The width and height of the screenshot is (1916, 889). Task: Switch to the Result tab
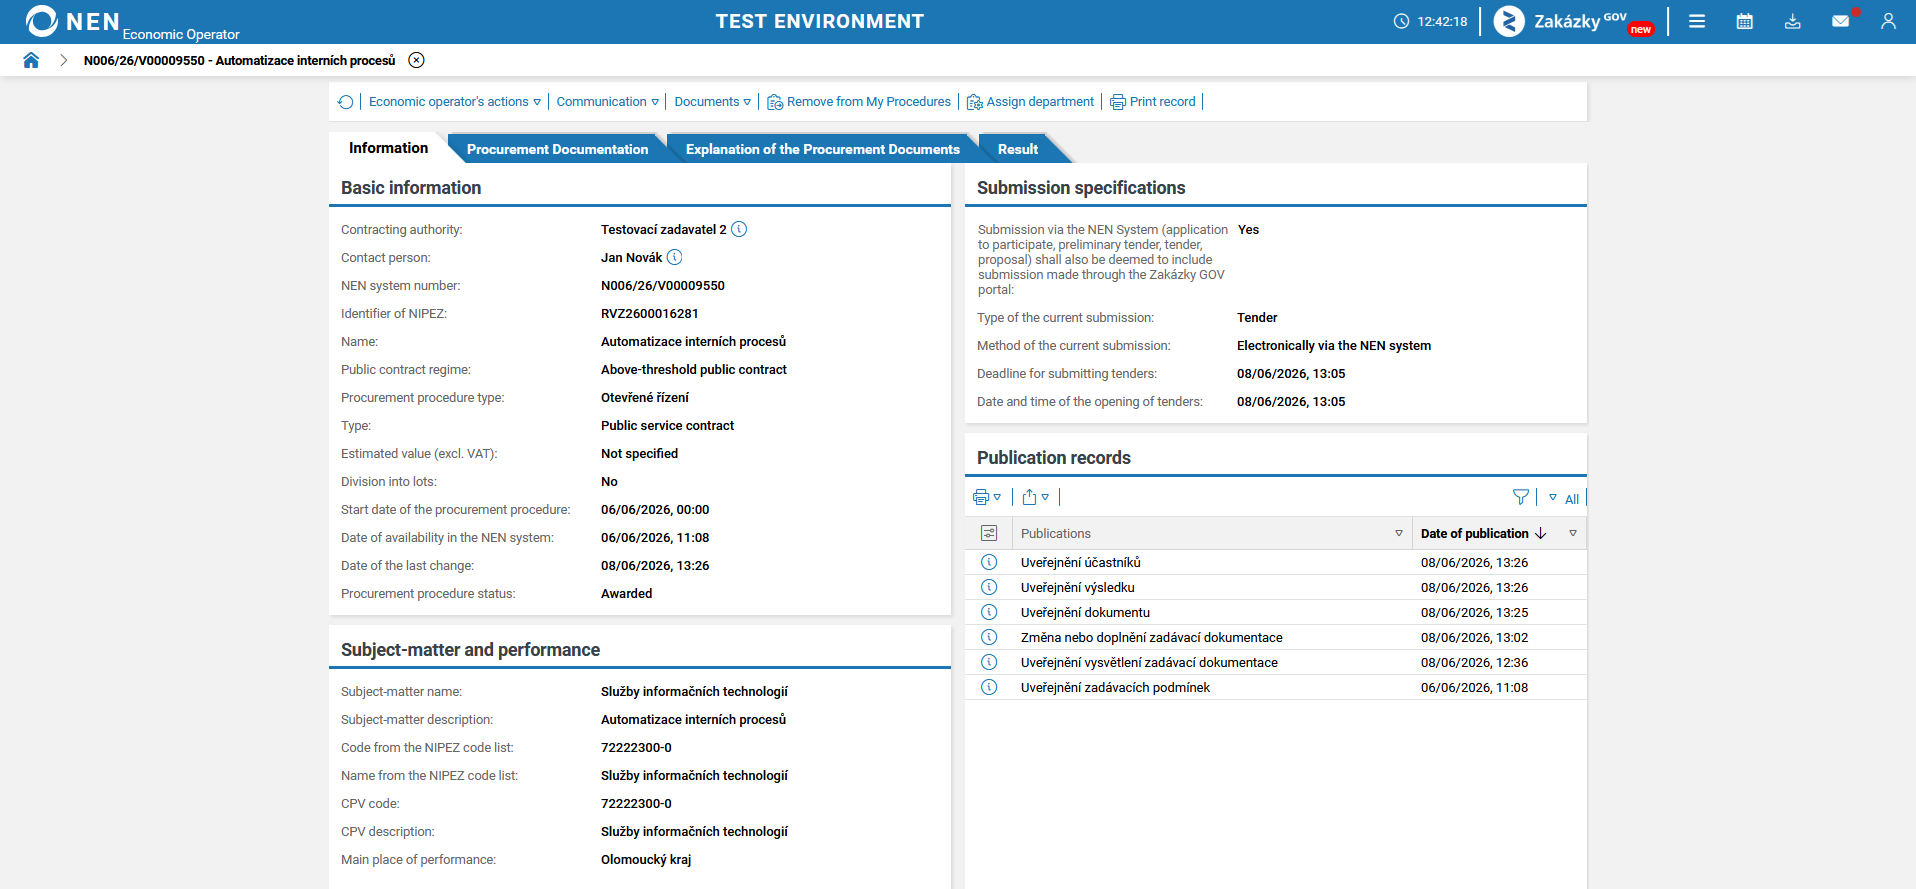(x=1018, y=149)
